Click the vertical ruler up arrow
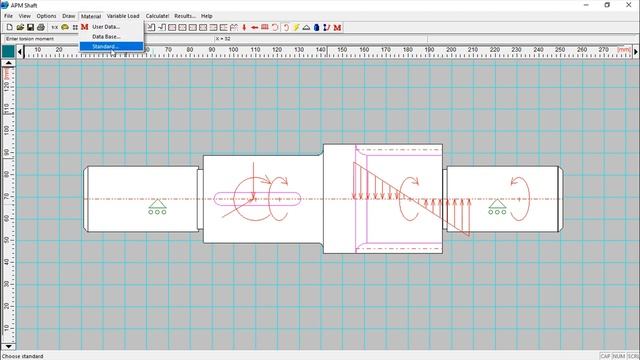 8,63
